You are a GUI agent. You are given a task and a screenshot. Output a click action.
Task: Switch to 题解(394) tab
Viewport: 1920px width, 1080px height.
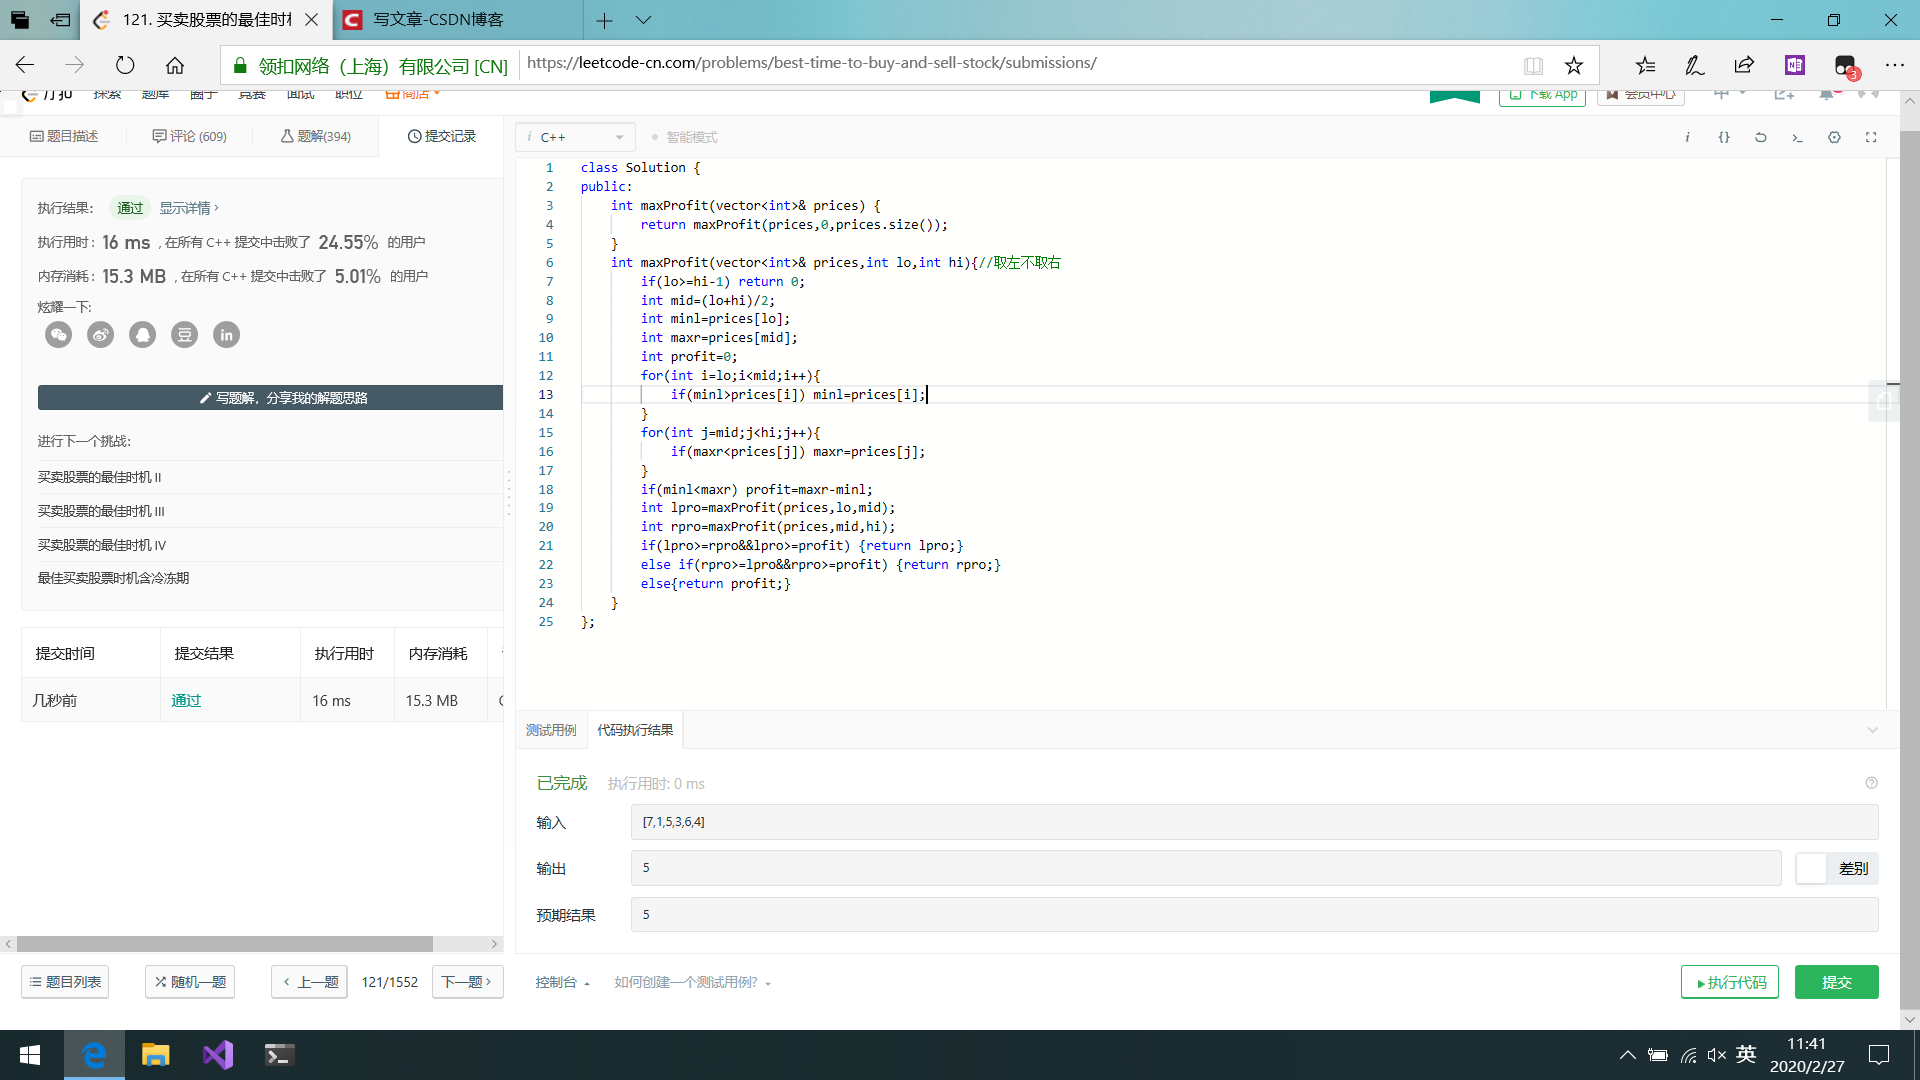(316, 136)
